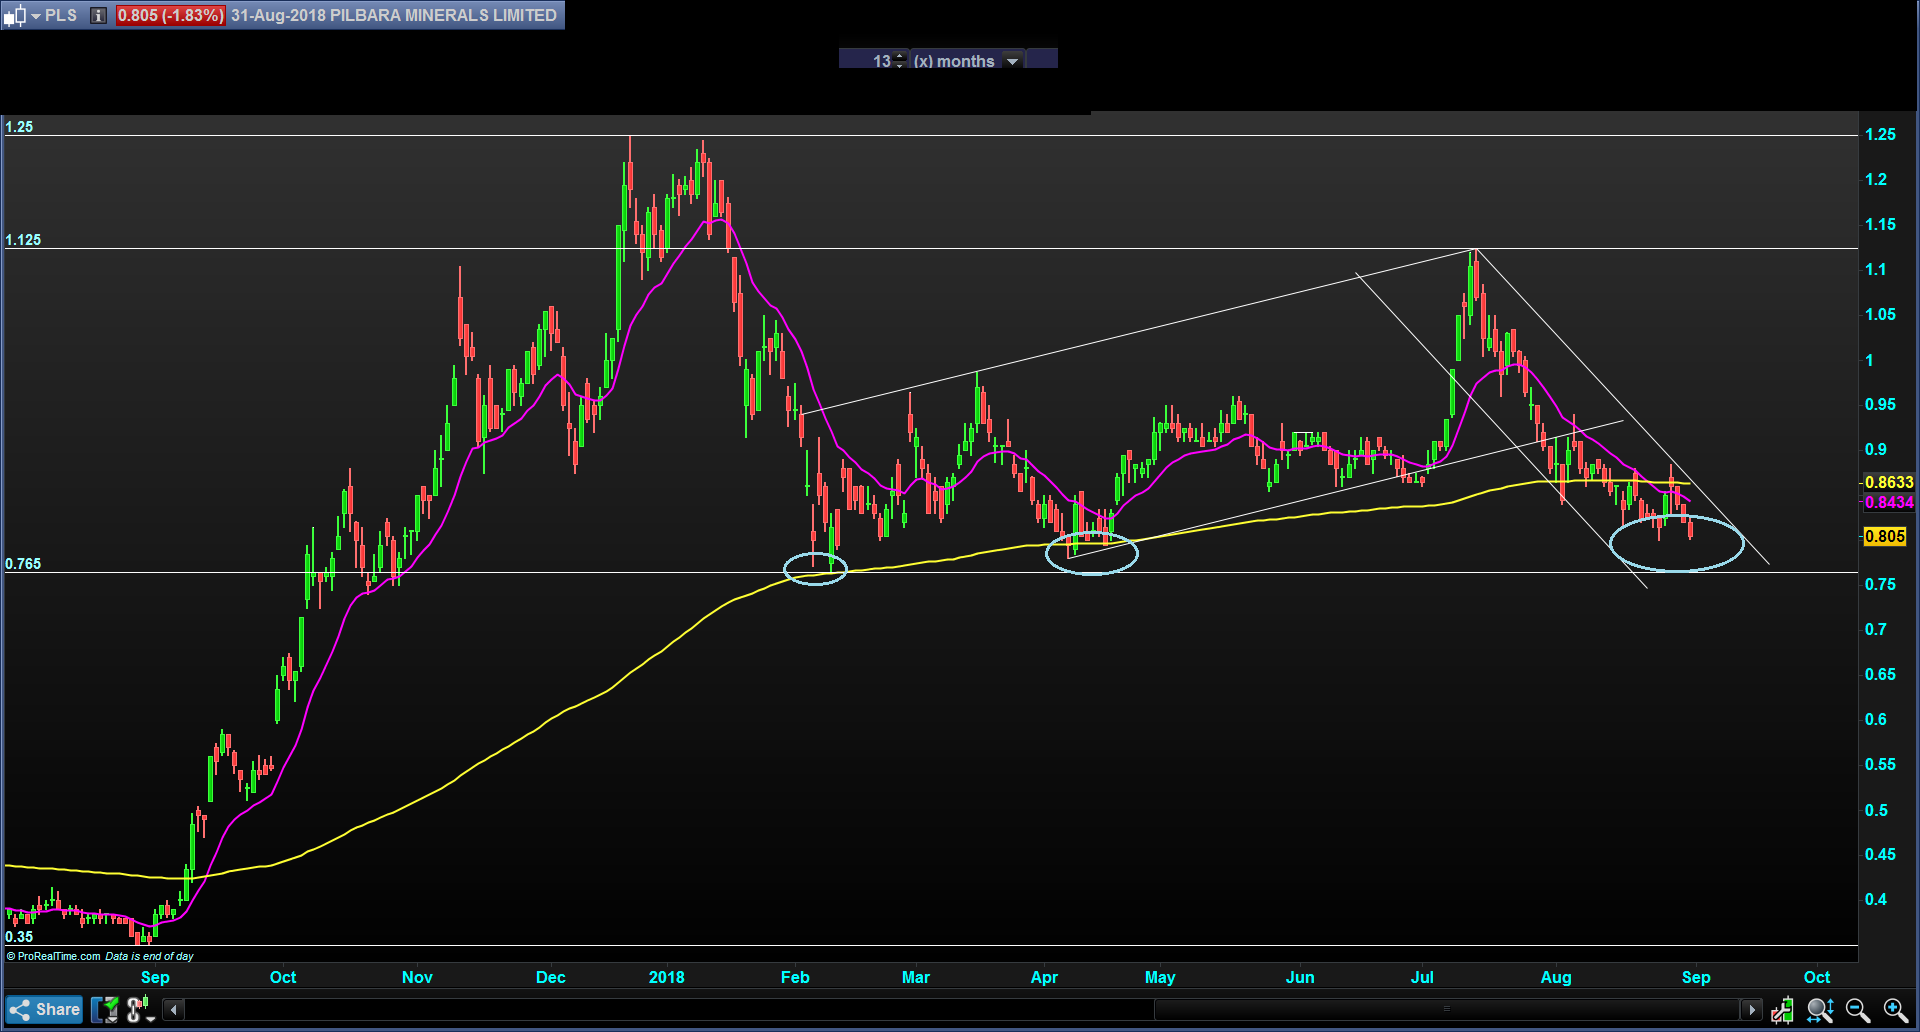1920x1032 pixels.
Task: Click the Share button
Action: (45, 1010)
